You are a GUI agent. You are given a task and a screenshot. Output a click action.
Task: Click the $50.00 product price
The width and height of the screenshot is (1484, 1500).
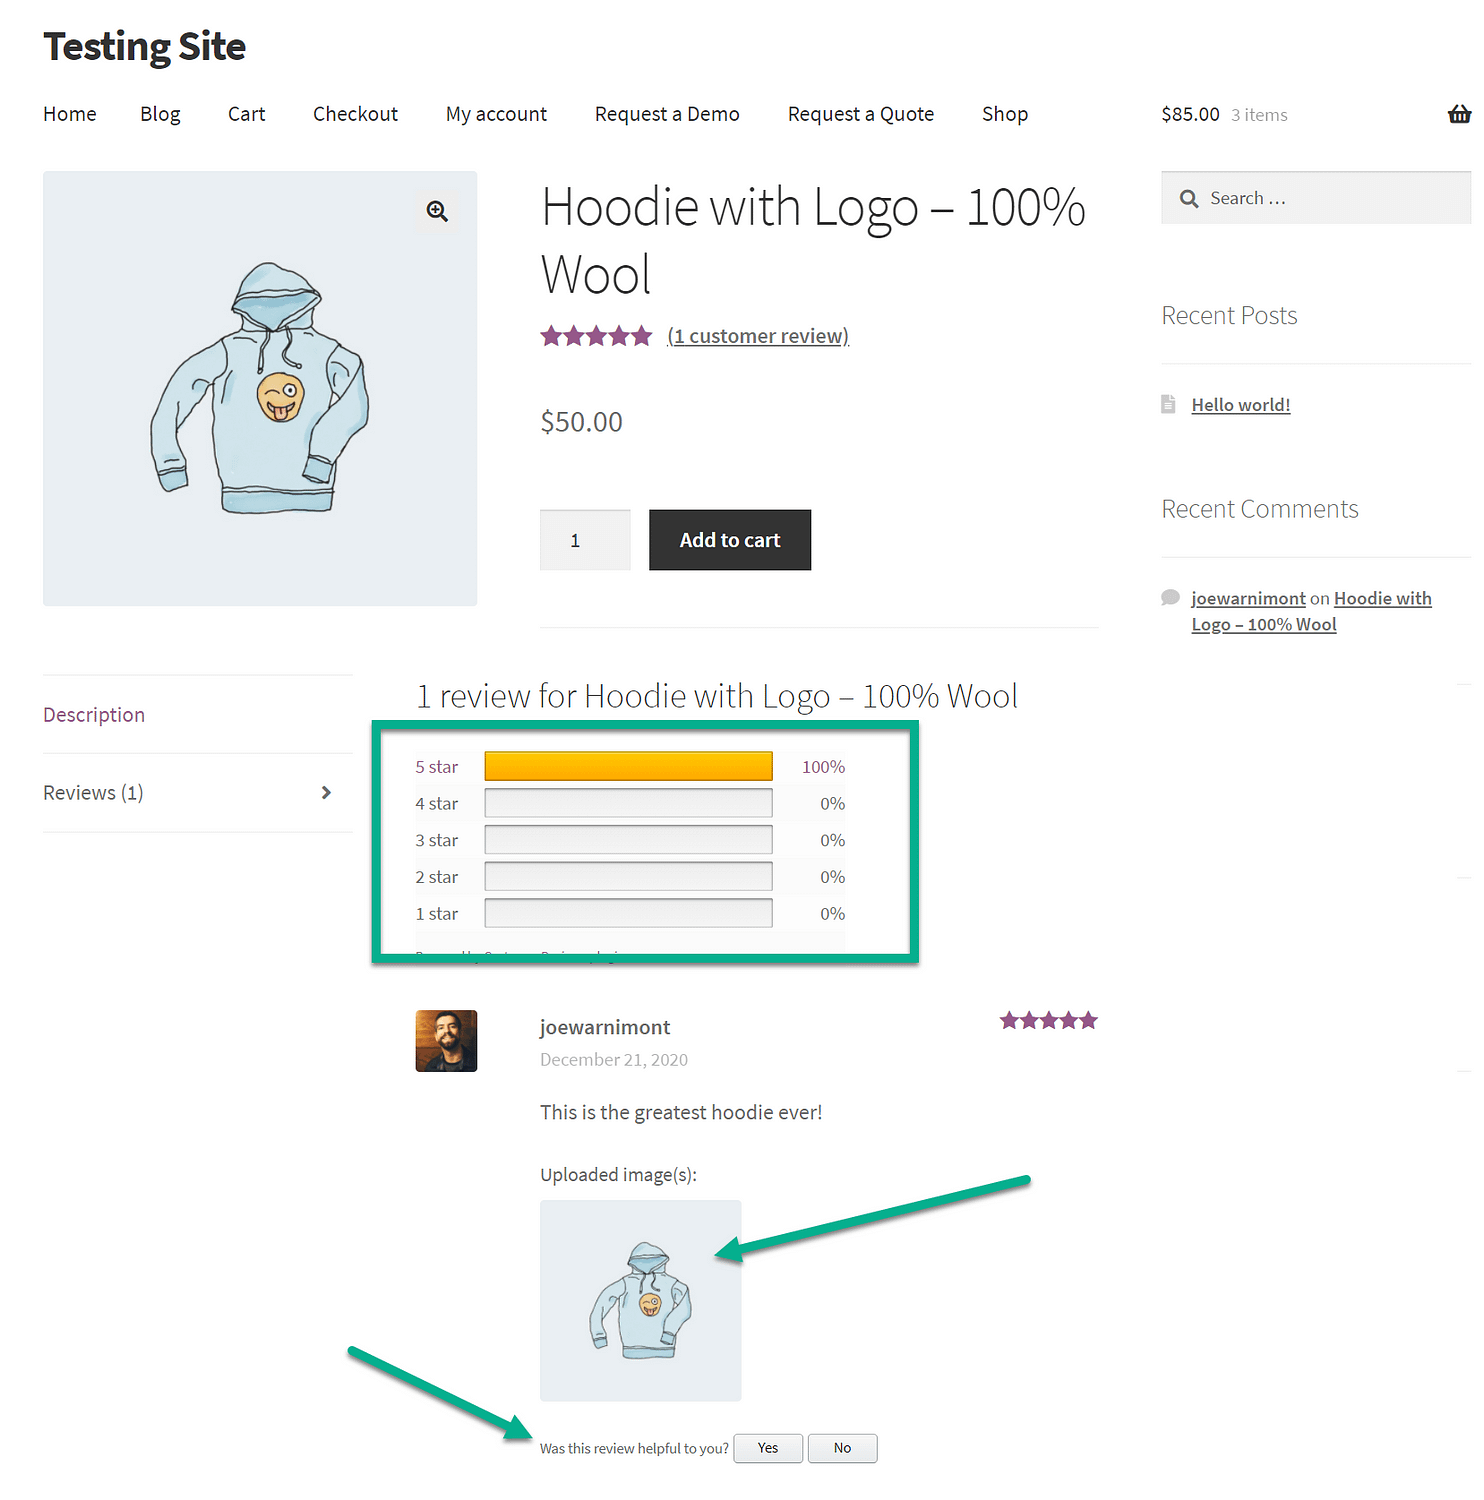pyautogui.click(x=581, y=422)
